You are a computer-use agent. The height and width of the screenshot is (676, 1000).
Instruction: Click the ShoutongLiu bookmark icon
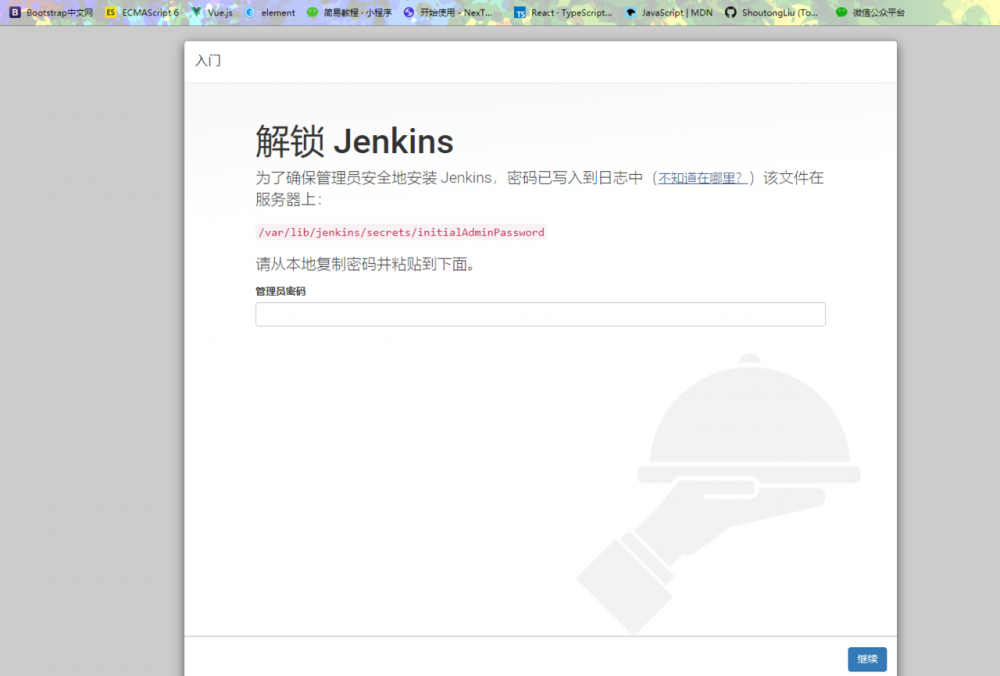coord(732,13)
